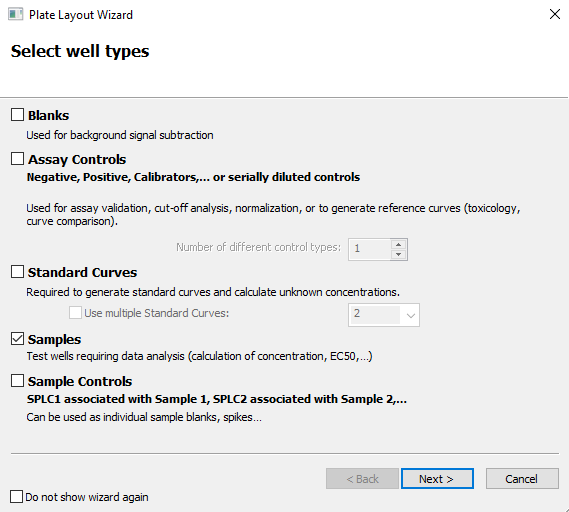Screen dimensions: 569x512
Task: Click 'Required to generate standard curves' text
Action: click(213, 292)
